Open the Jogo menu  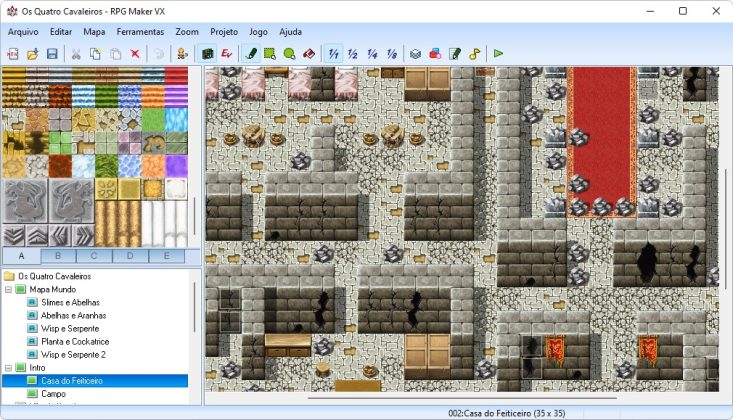pos(258,32)
